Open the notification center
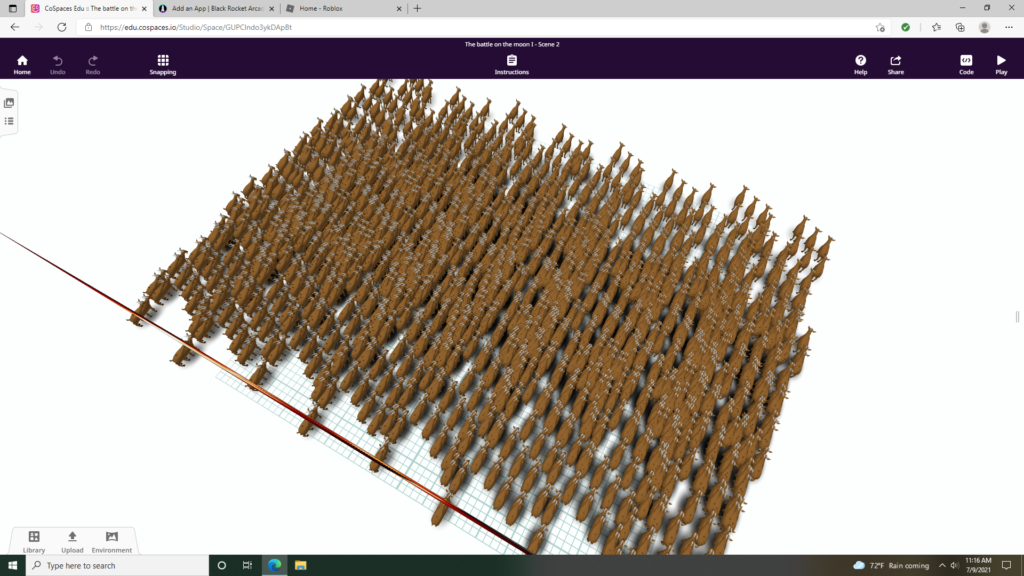This screenshot has width=1024, height=576. click(x=1006, y=566)
